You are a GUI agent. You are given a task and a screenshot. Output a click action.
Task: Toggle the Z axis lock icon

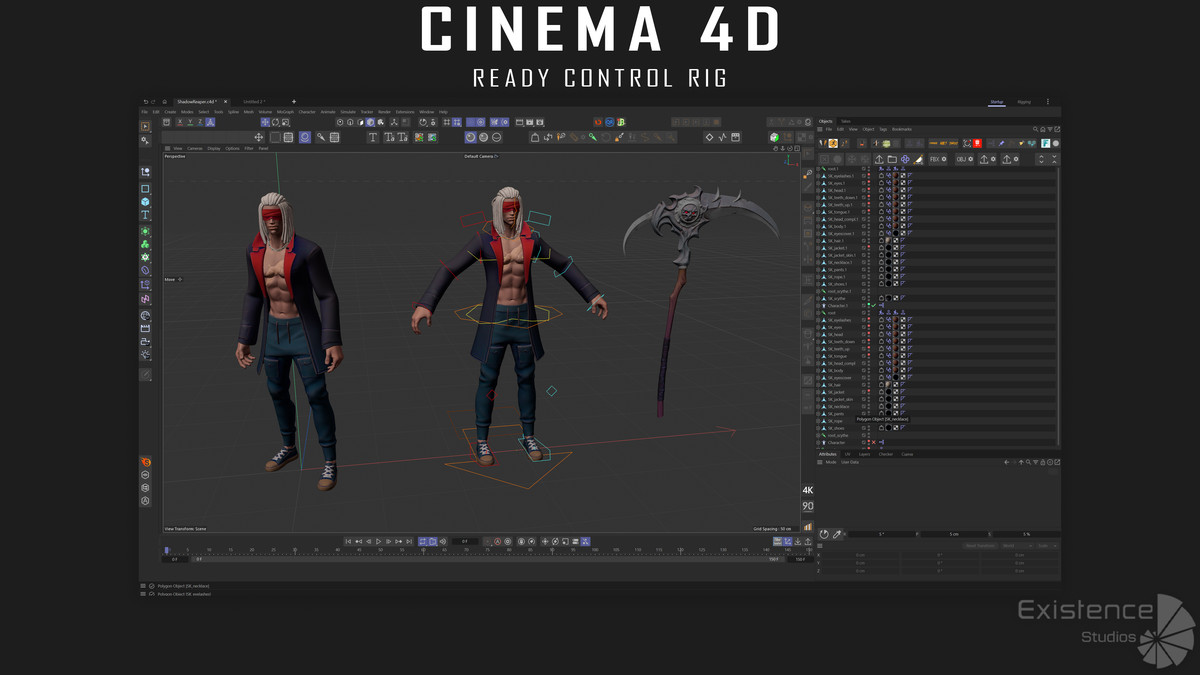click(200, 122)
